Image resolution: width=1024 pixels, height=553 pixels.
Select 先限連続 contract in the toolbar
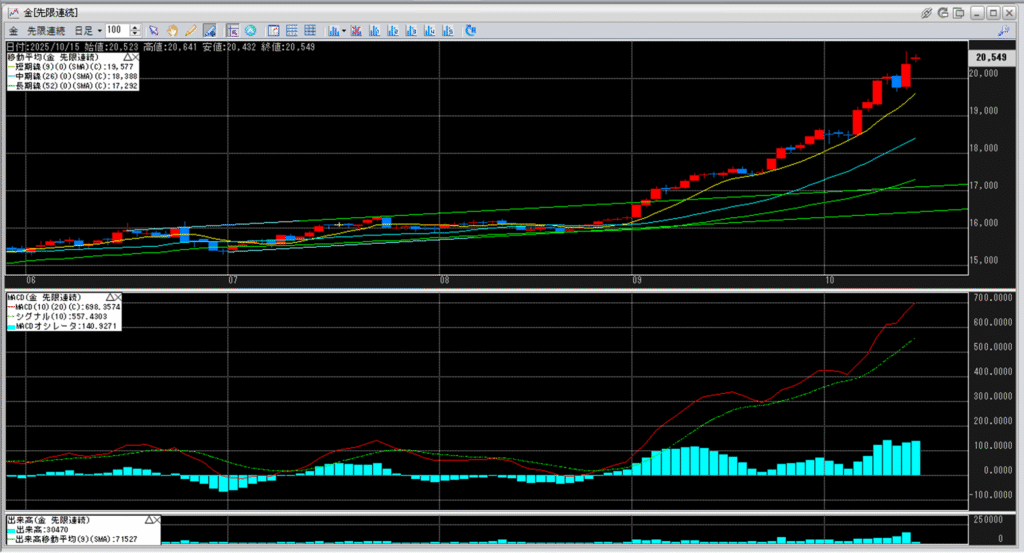[x=45, y=30]
